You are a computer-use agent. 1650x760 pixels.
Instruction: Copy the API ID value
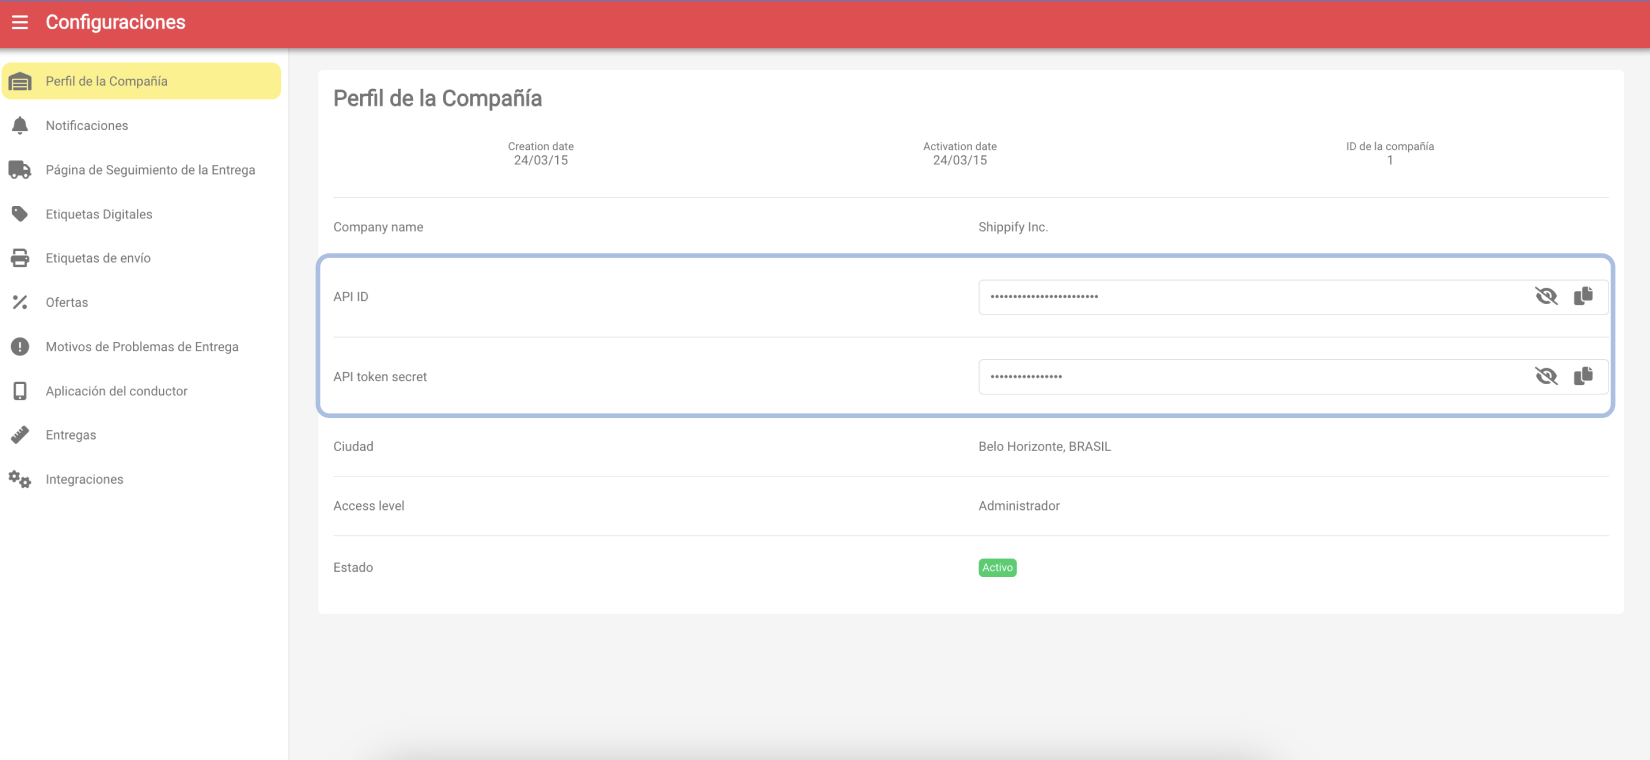[1583, 296]
